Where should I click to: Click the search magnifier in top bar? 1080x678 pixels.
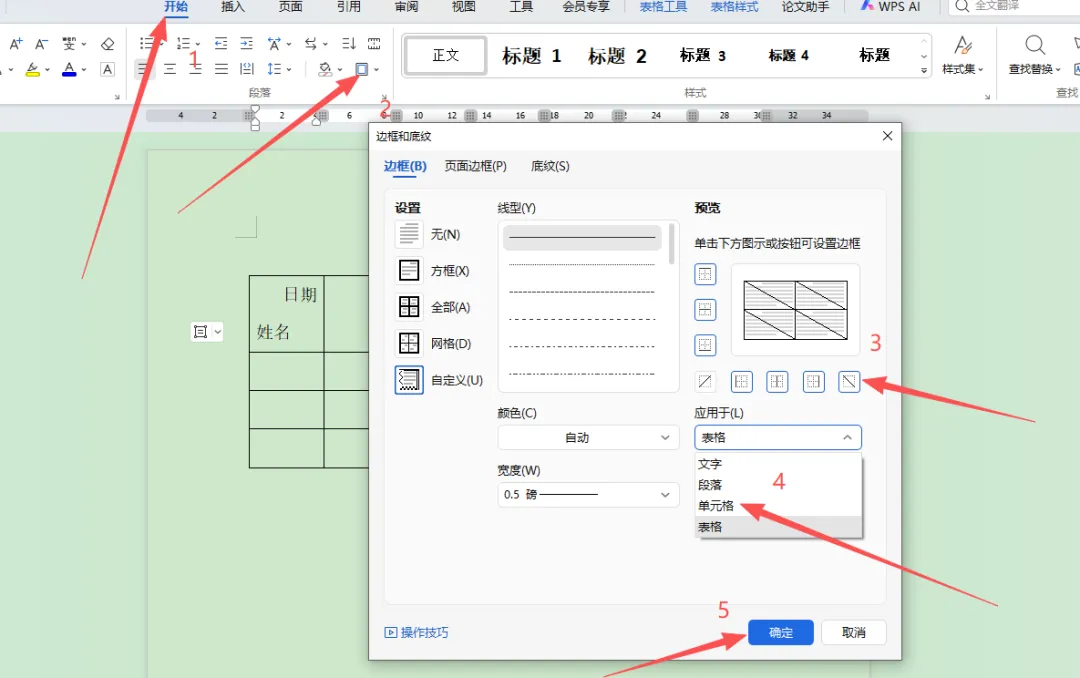[x=962, y=6]
